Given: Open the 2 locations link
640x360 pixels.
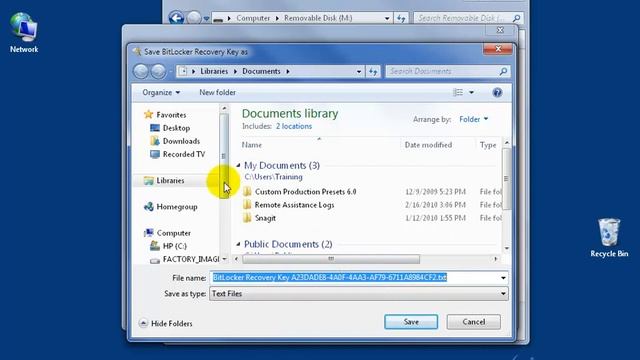Looking at the screenshot, I should [x=293, y=126].
